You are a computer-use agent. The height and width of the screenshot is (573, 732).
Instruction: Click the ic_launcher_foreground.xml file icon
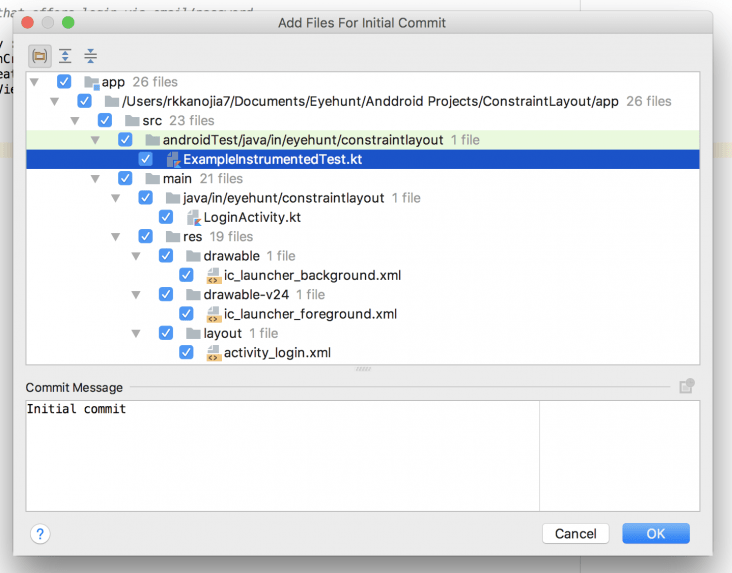tap(214, 314)
